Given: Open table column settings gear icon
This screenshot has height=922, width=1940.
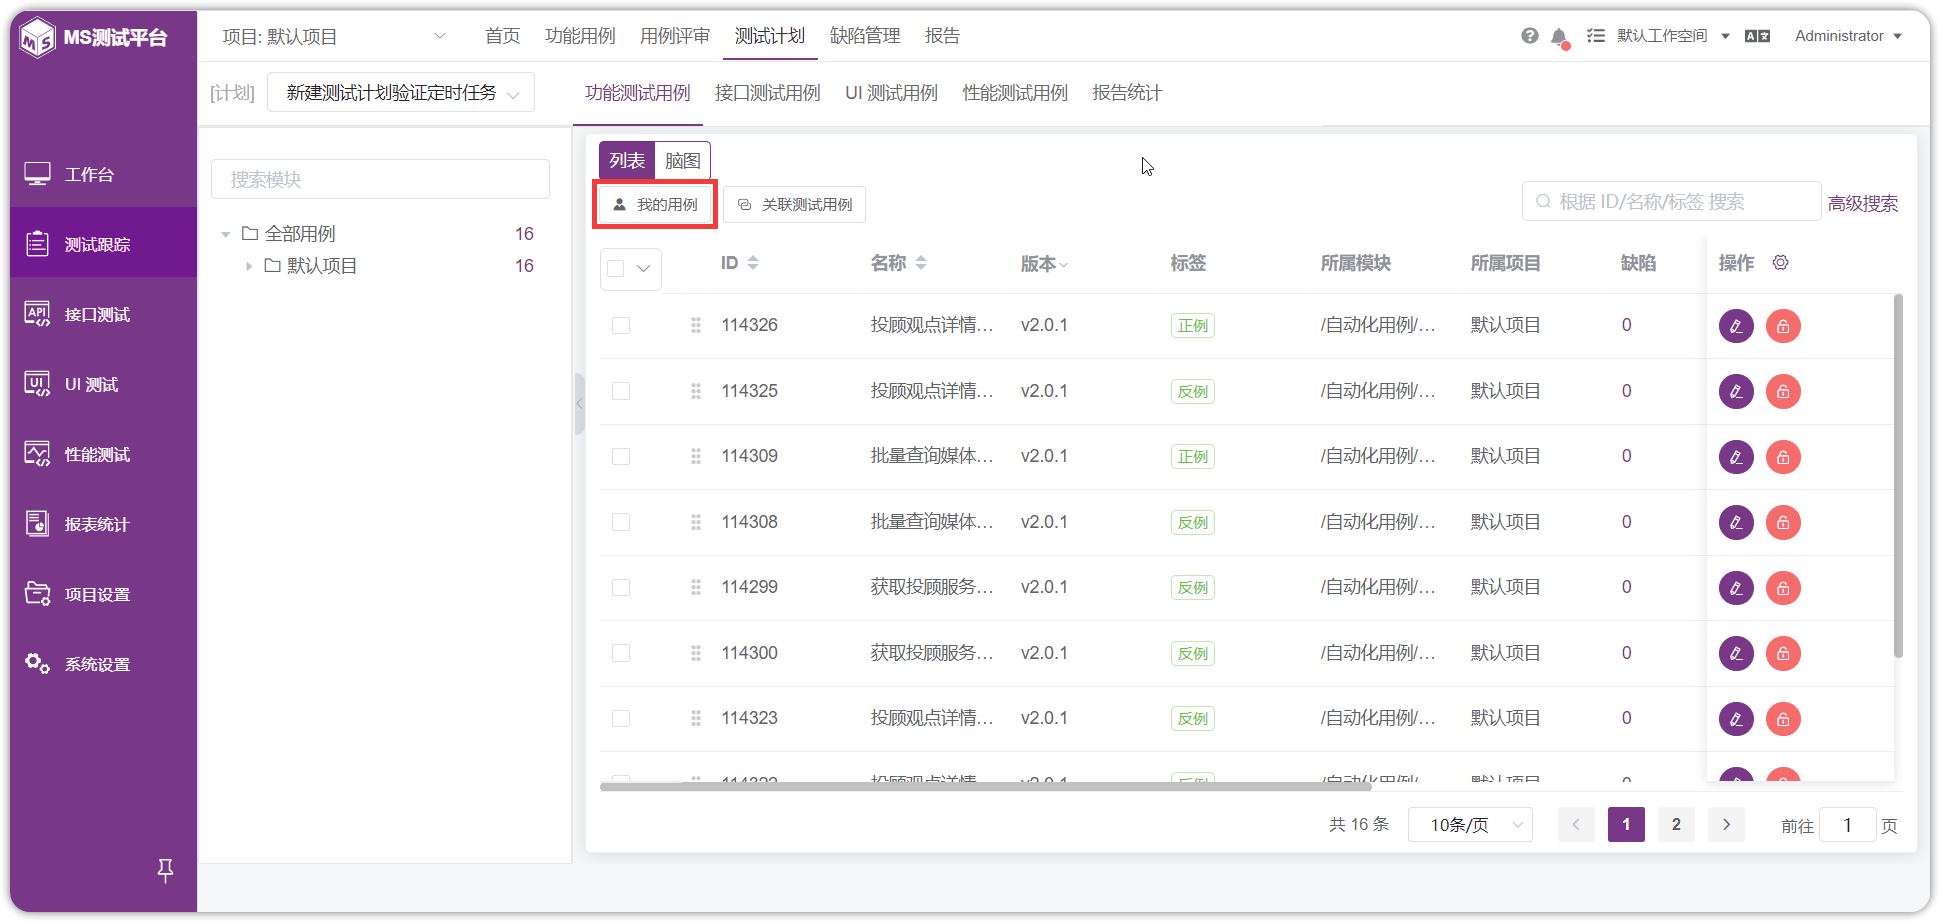Looking at the screenshot, I should click(1780, 263).
